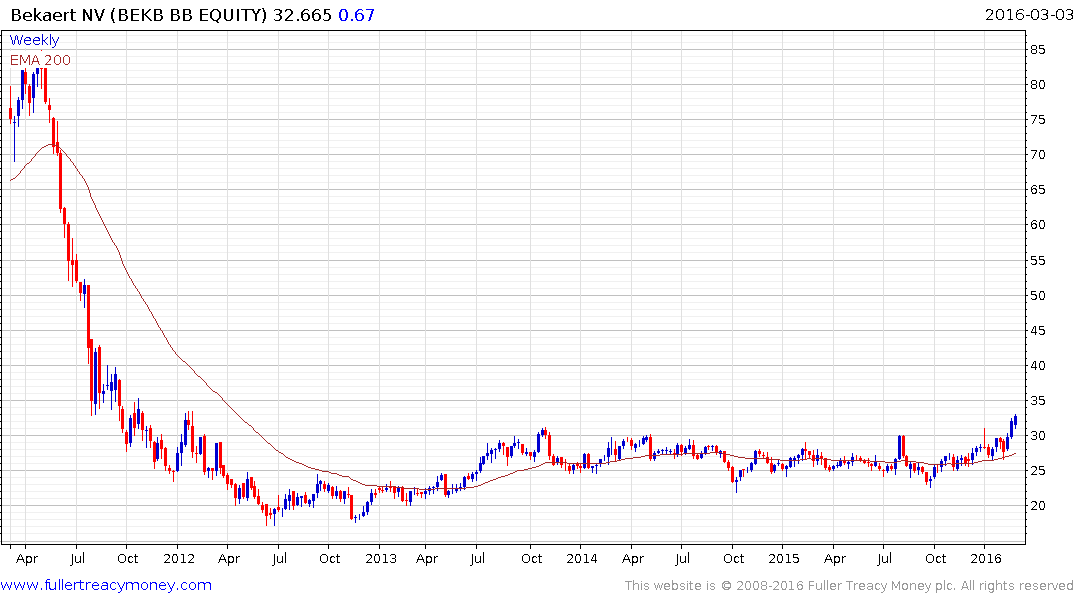
Task: Click the 'Apr' label after 2015
Action: (834, 559)
